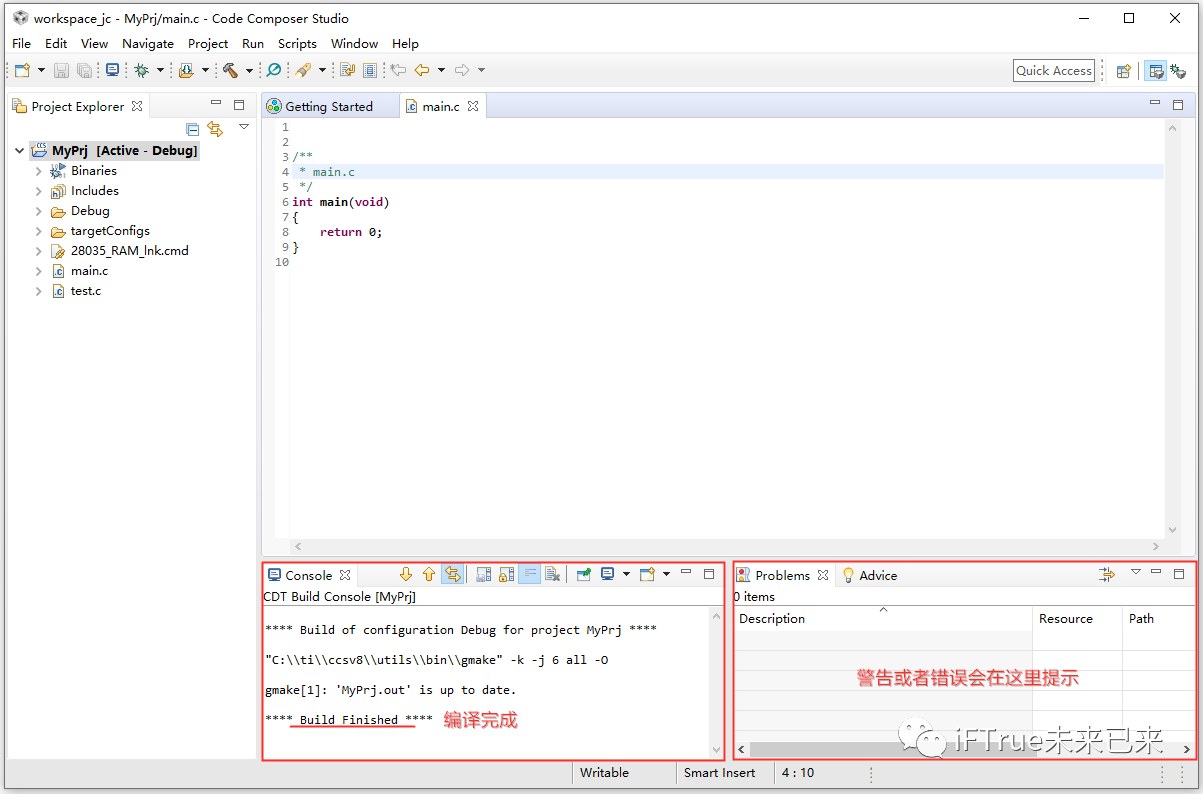This screenshot has width=1203, height=794.
Task: Click the Quick Access search field
Action: click(x=1053, y=71)
